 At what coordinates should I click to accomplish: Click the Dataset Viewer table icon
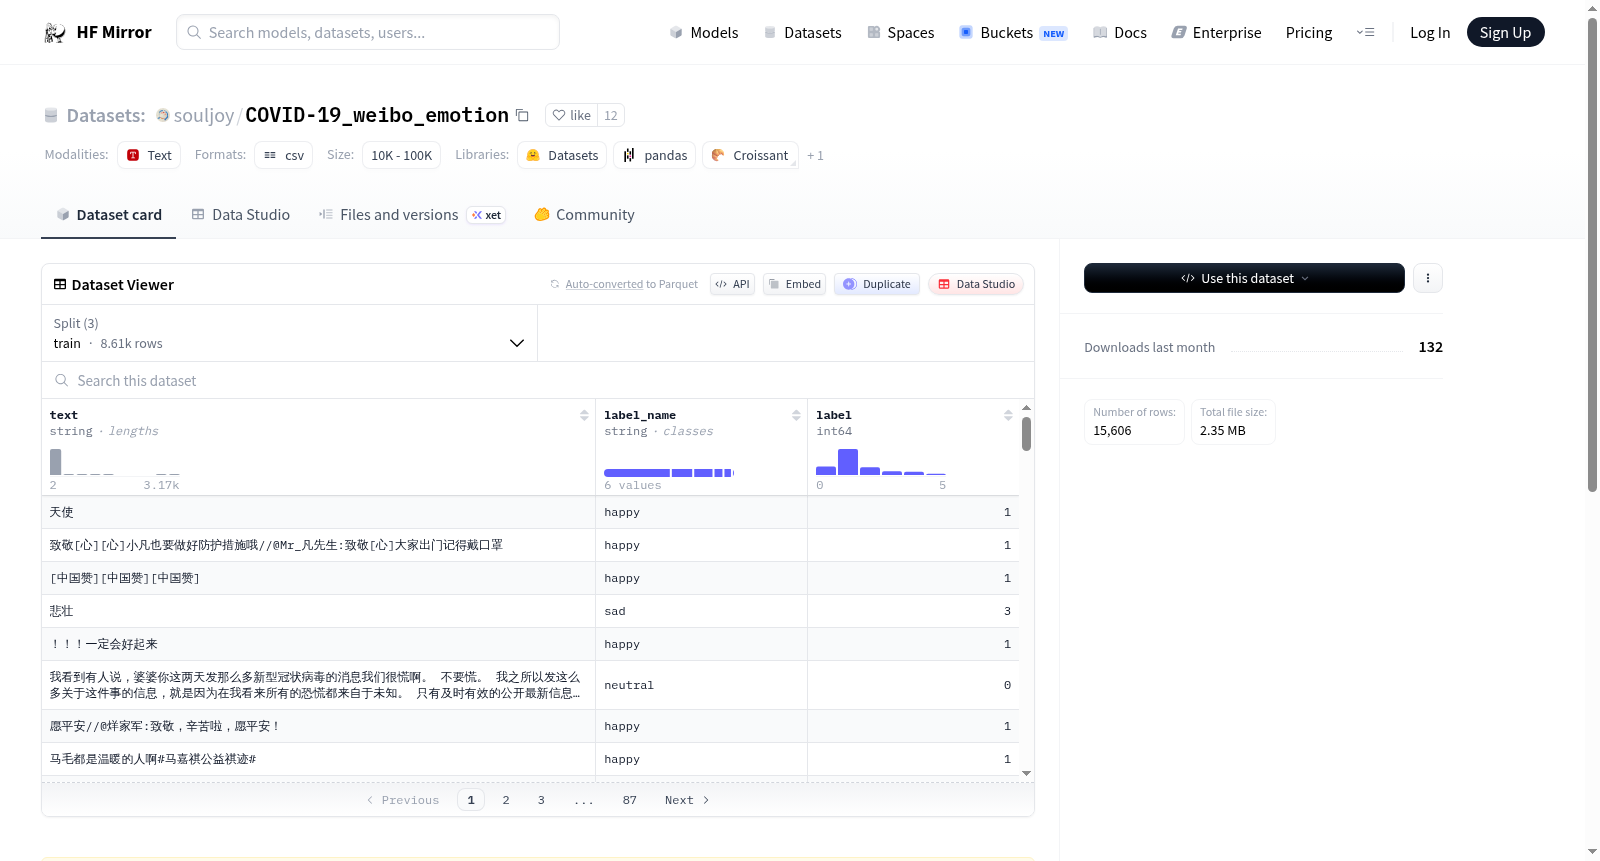tap(60, 285)
